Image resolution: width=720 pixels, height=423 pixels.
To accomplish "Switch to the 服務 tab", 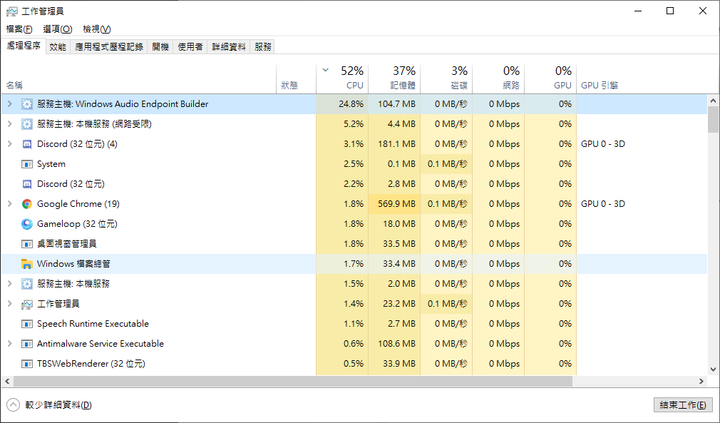I will 263,47.
